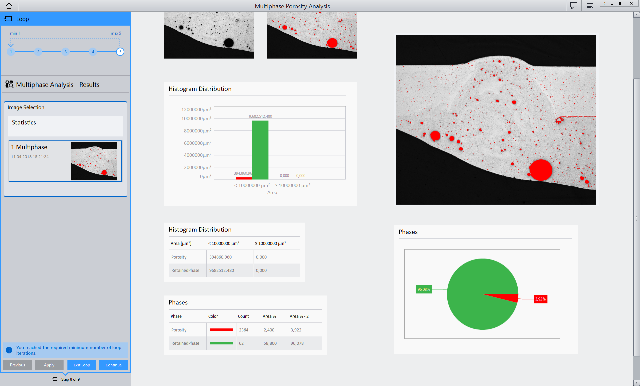The image size is (640, 386).
Task: Click the collapse icon in the title bar's left corner
Action: 9,6
